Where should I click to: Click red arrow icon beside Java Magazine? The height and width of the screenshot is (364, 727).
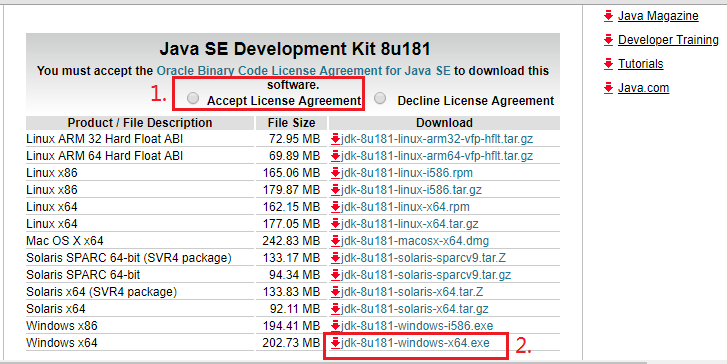[608, 16]
